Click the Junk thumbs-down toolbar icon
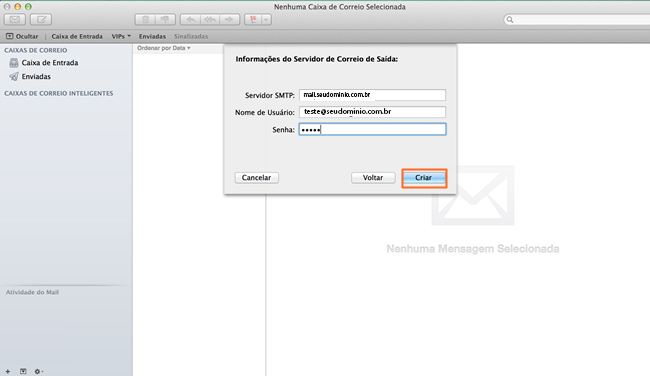Viewport: 650px width, 376px height. [x=165, y=19]
